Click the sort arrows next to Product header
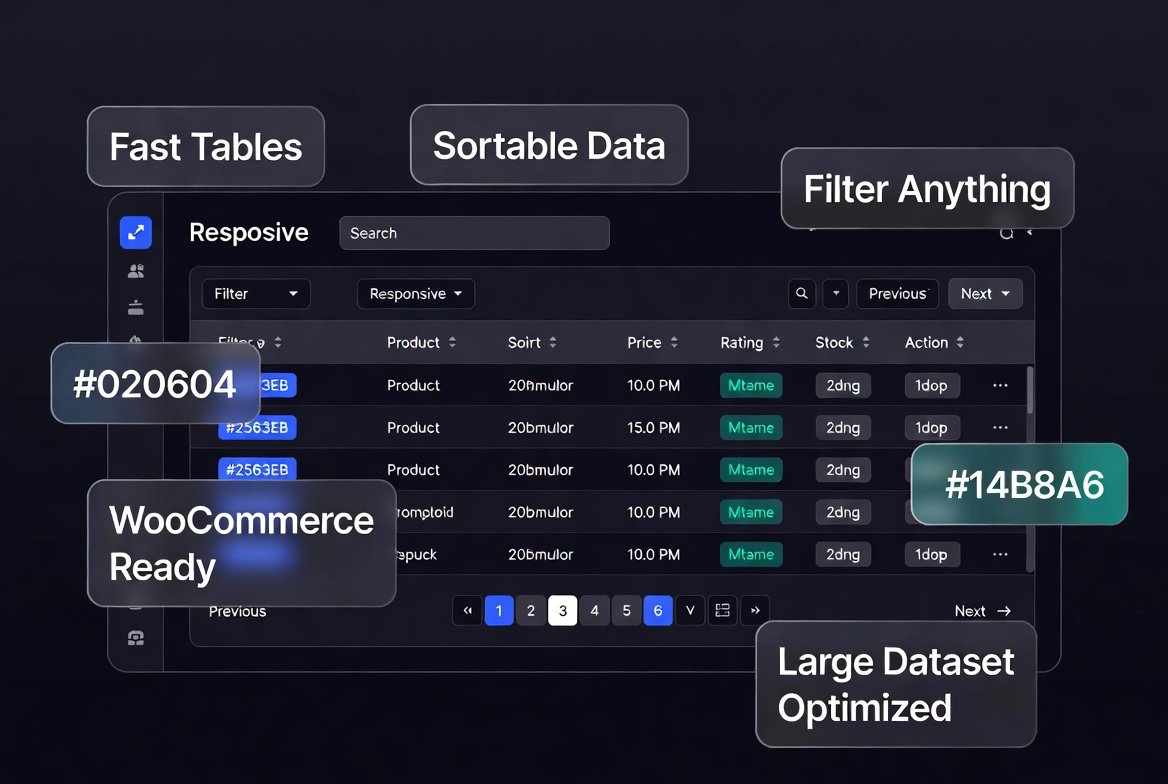Viewport: 1168px width, 784px height. coord(452,342)
